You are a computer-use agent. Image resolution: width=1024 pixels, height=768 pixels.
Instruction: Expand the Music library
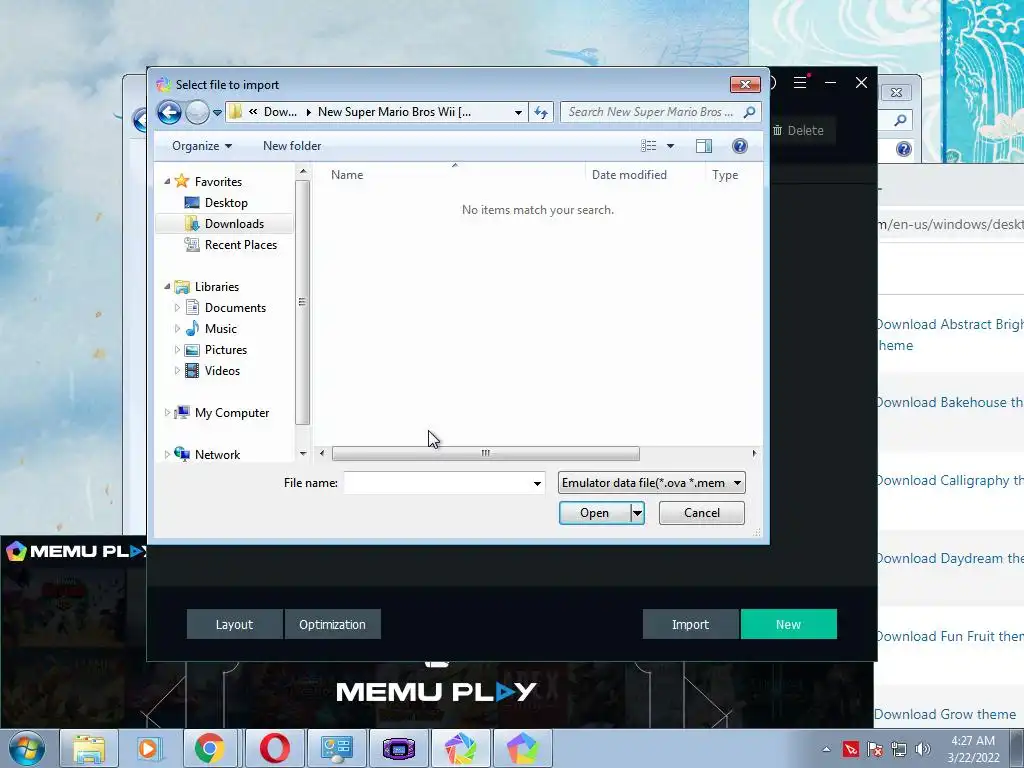[x=177, y=328]
